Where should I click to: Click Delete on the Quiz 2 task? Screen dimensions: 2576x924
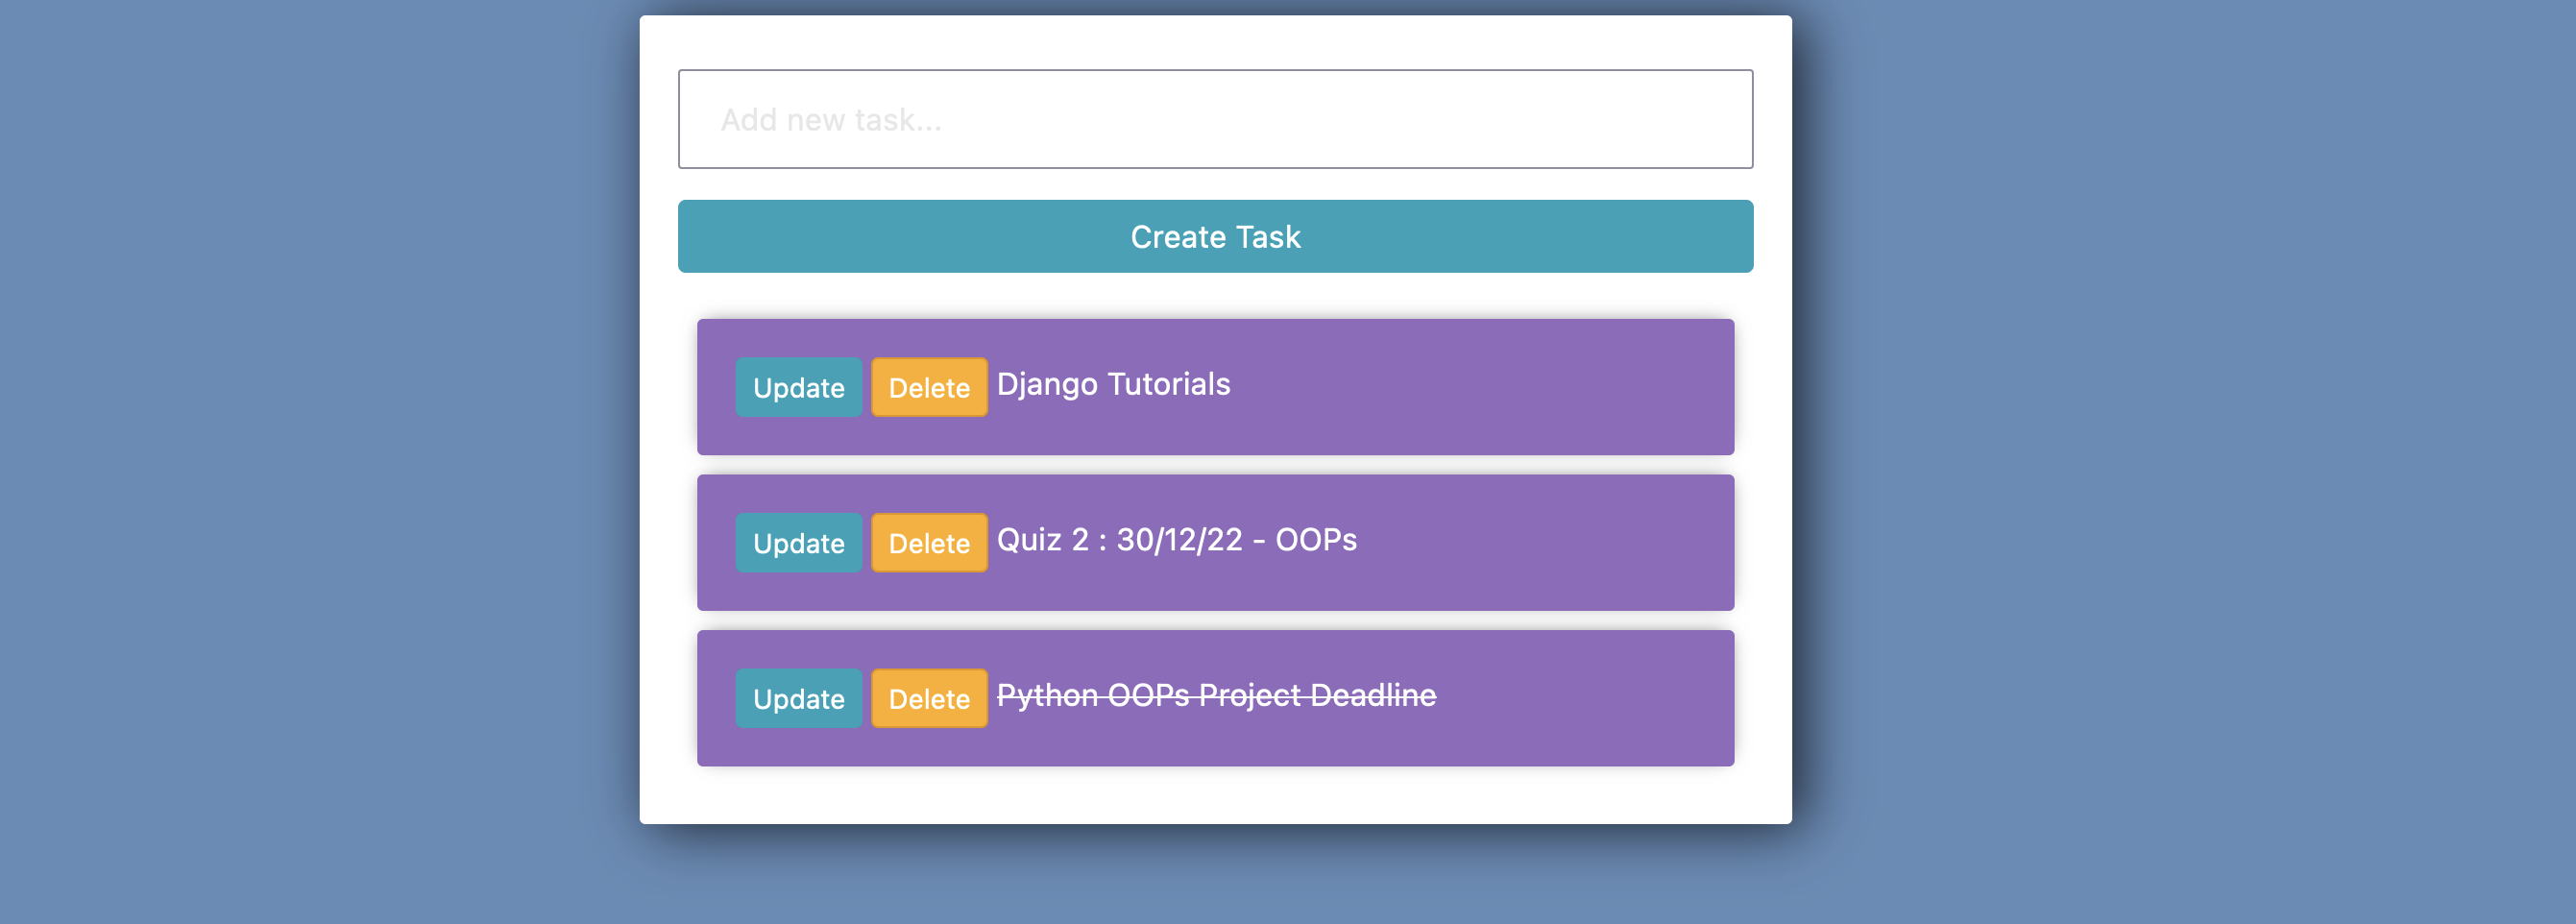click(x=928, y=542)
